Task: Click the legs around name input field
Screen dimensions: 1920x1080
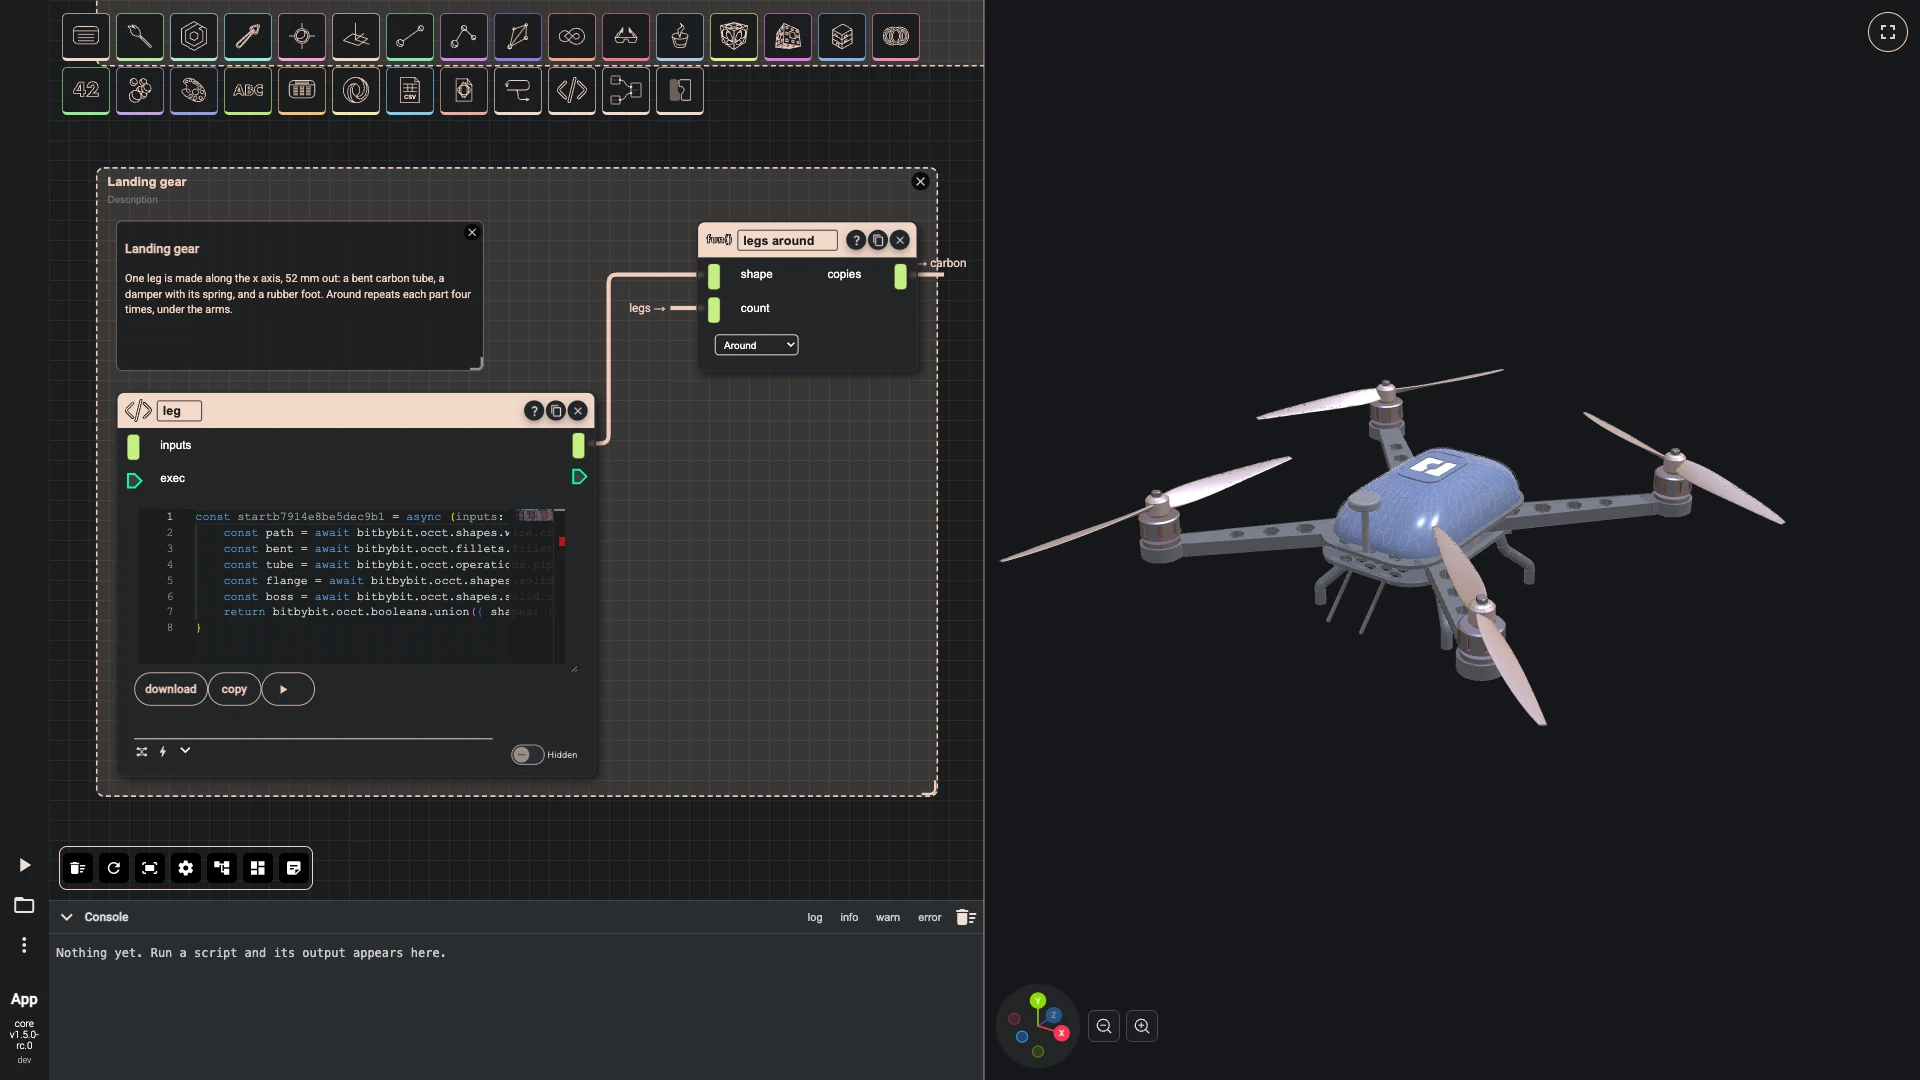Action: point(788,241)
